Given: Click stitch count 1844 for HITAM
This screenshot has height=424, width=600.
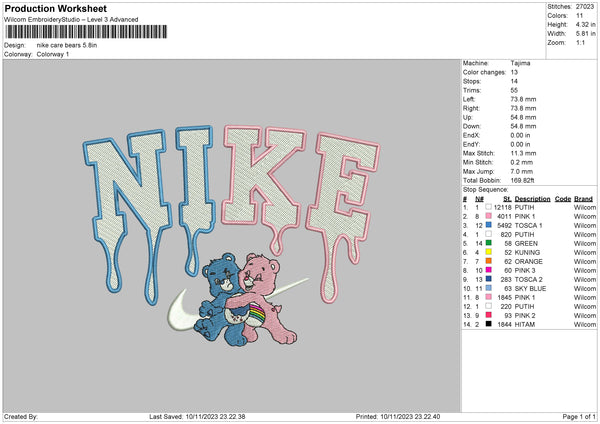Looking at the screenshot, I should [504, 325].
